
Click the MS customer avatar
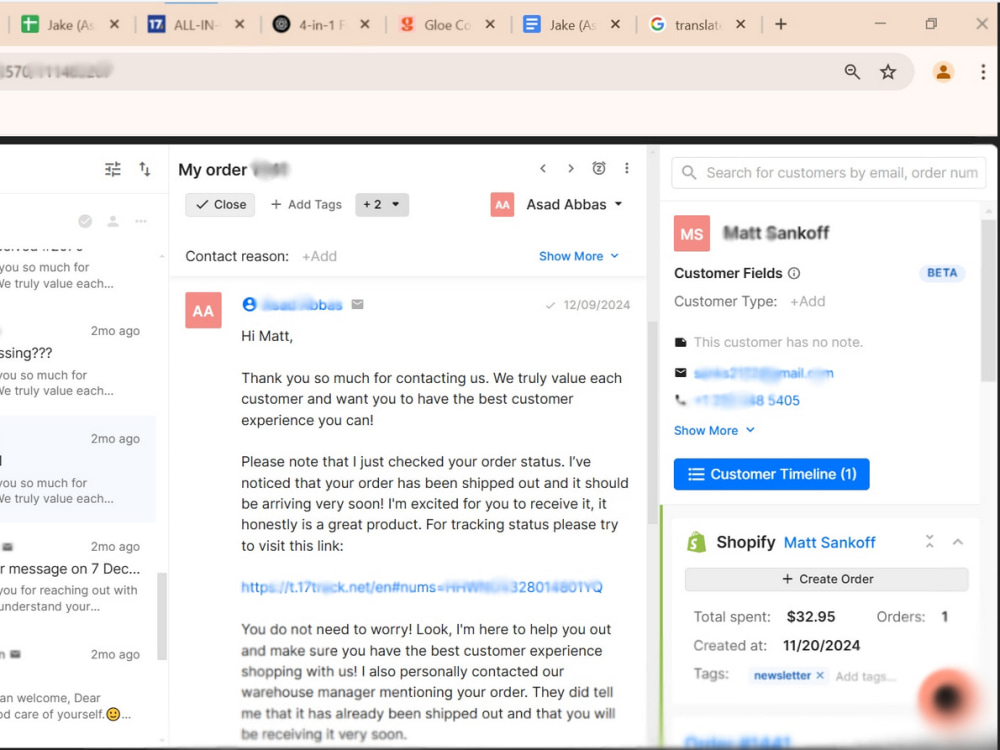(692, 233)
